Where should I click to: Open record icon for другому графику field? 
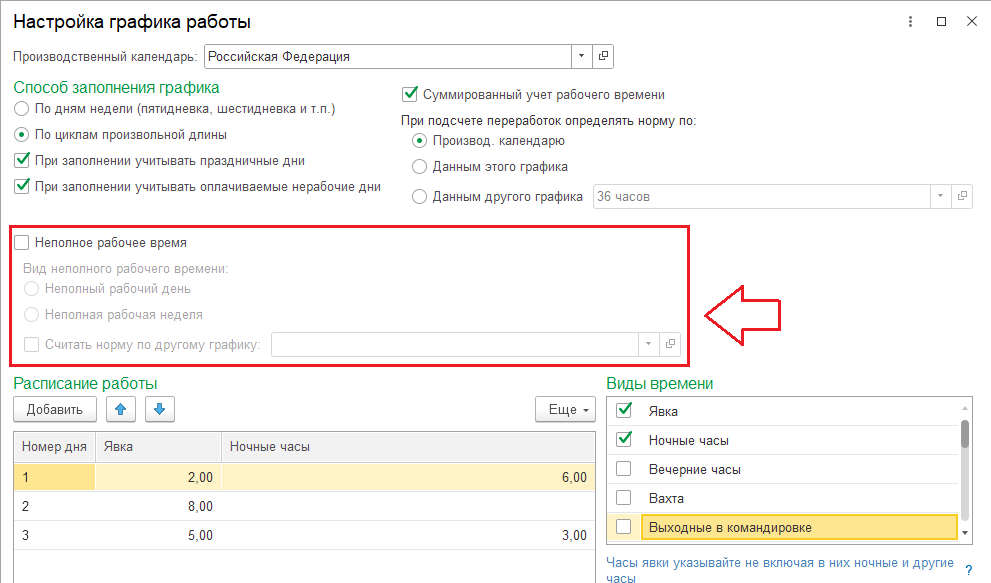point(670,344)
